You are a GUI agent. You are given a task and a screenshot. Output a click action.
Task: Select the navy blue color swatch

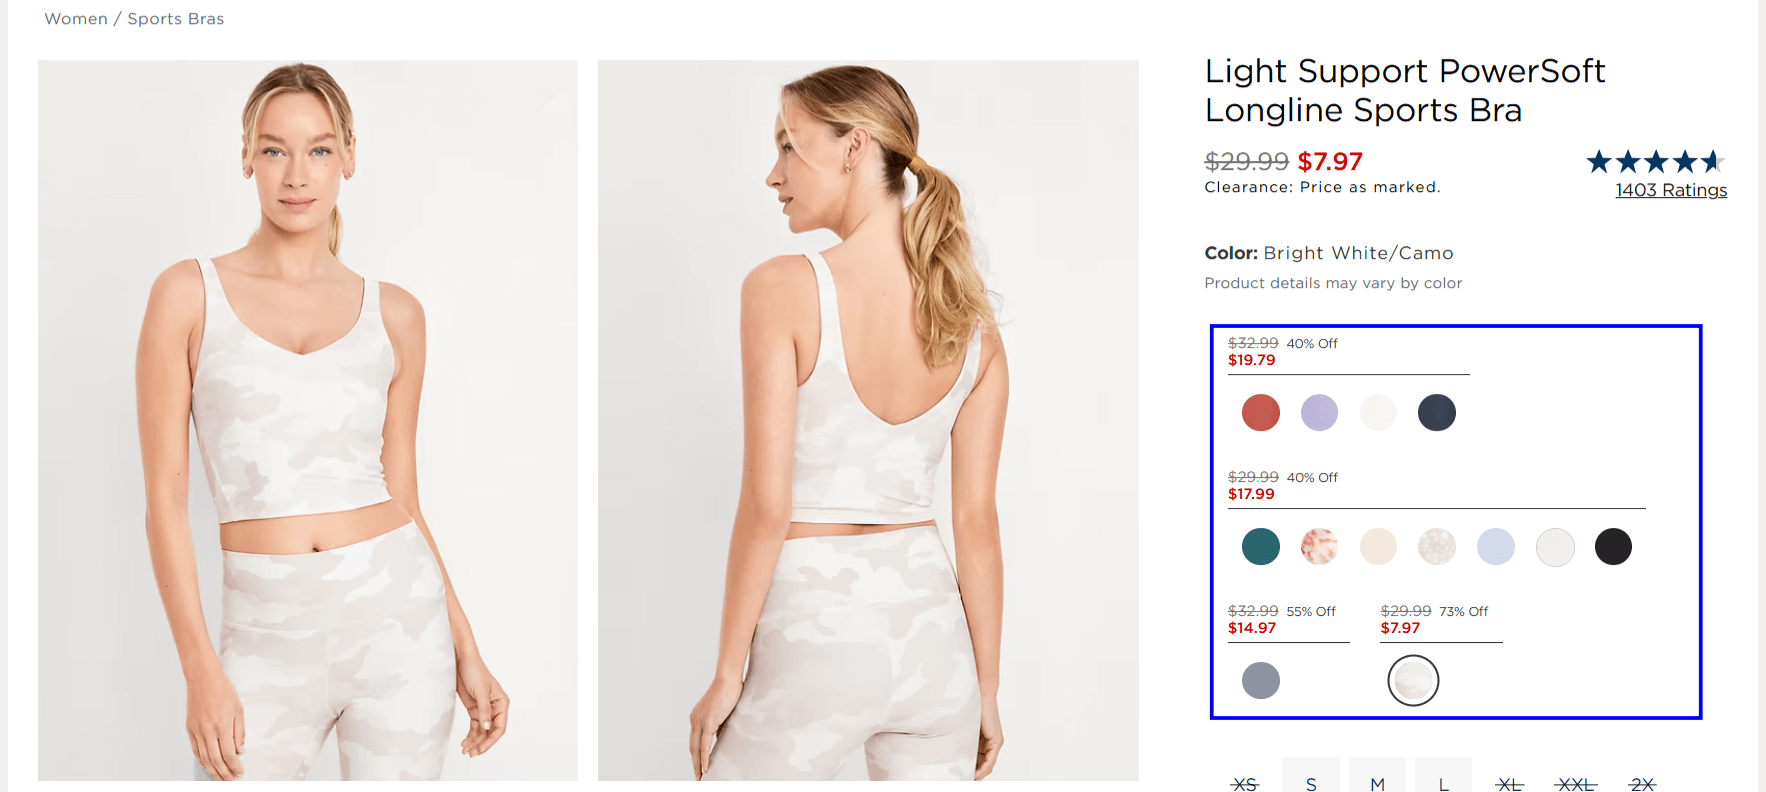pyautogui.click(x=1437, y=412)
